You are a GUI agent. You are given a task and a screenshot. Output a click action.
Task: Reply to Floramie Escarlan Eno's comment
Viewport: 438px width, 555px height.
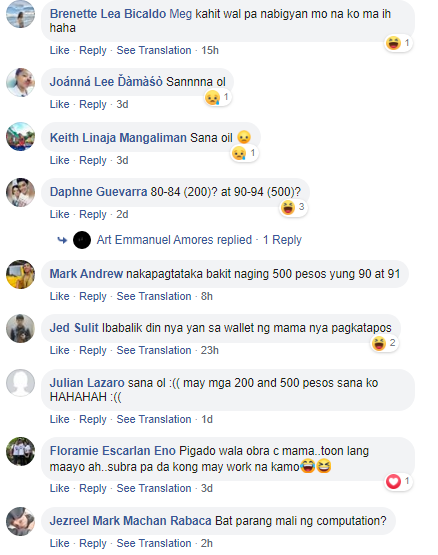[93, 488]
